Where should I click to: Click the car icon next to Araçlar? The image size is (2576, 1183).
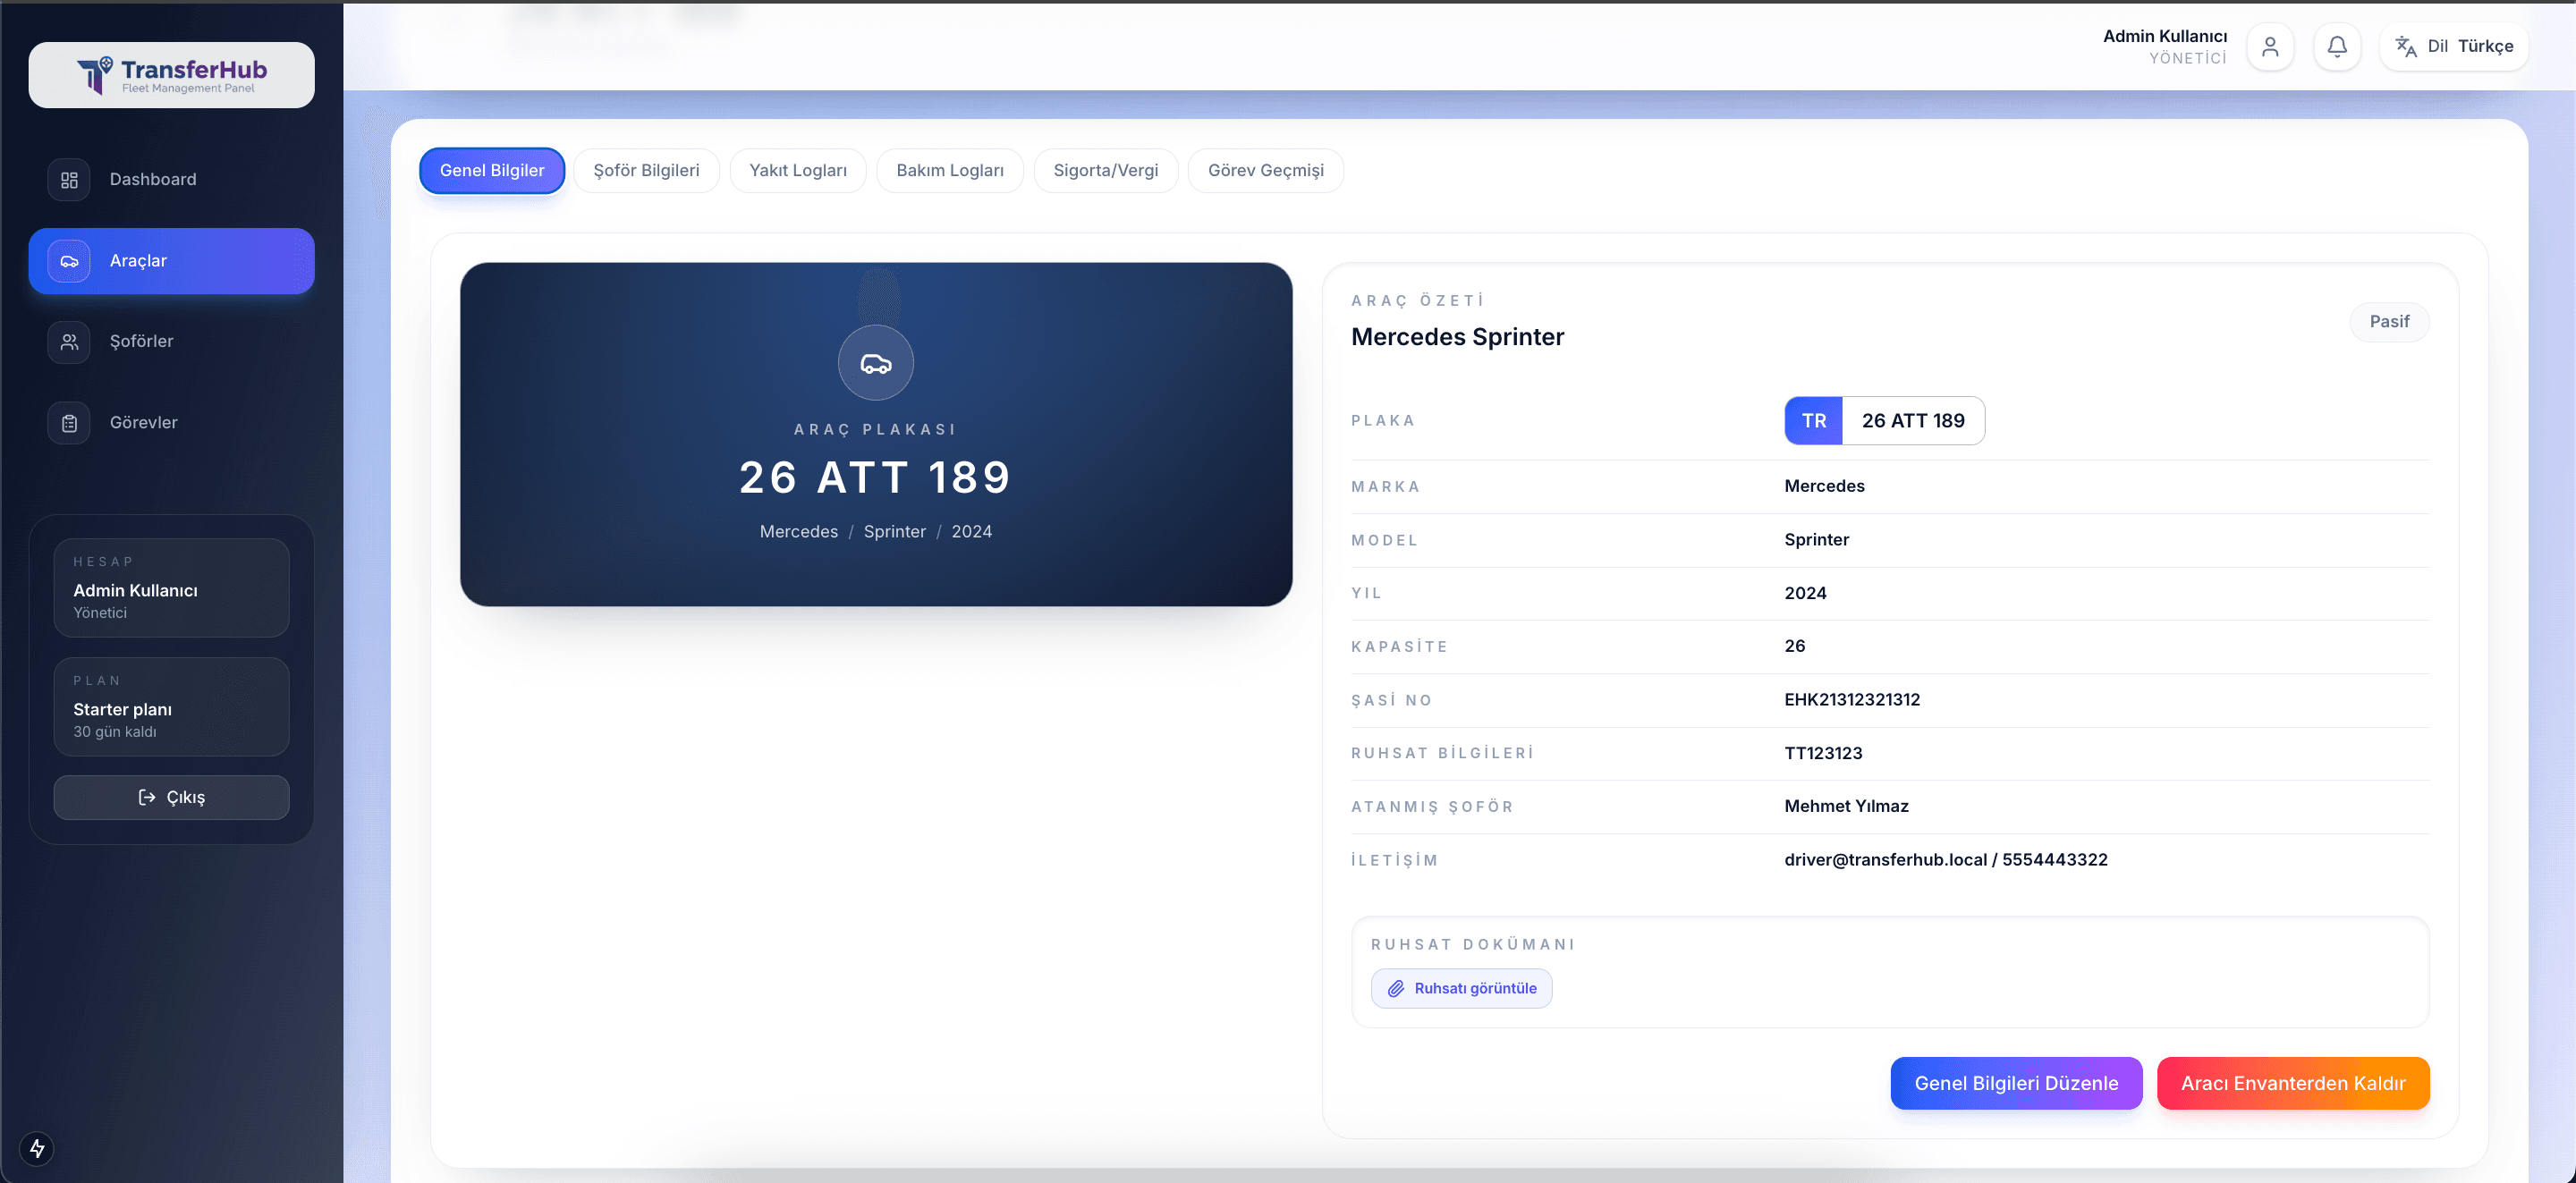tap(69, 261)
